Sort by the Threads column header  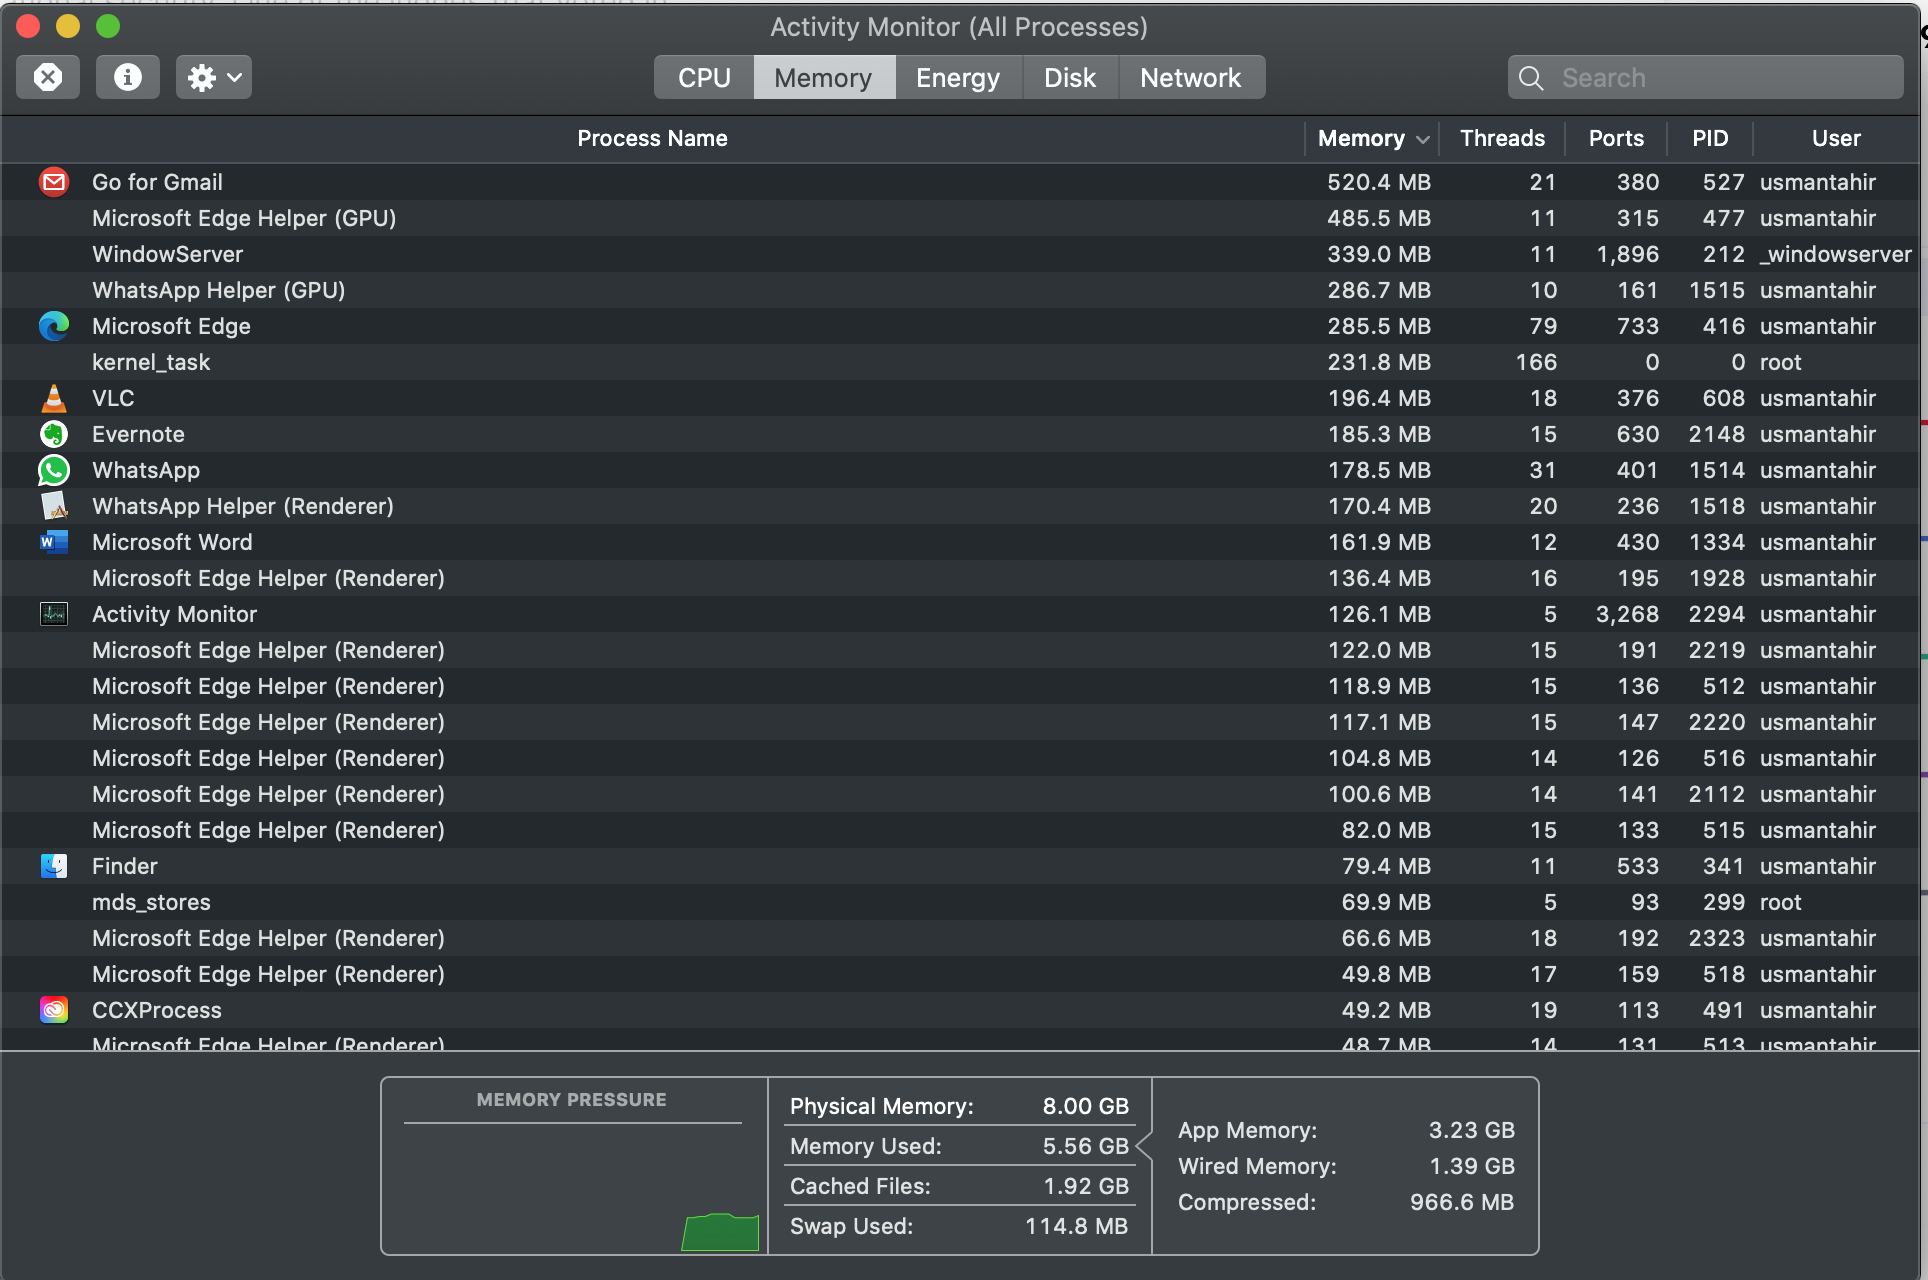point(1502,138)
